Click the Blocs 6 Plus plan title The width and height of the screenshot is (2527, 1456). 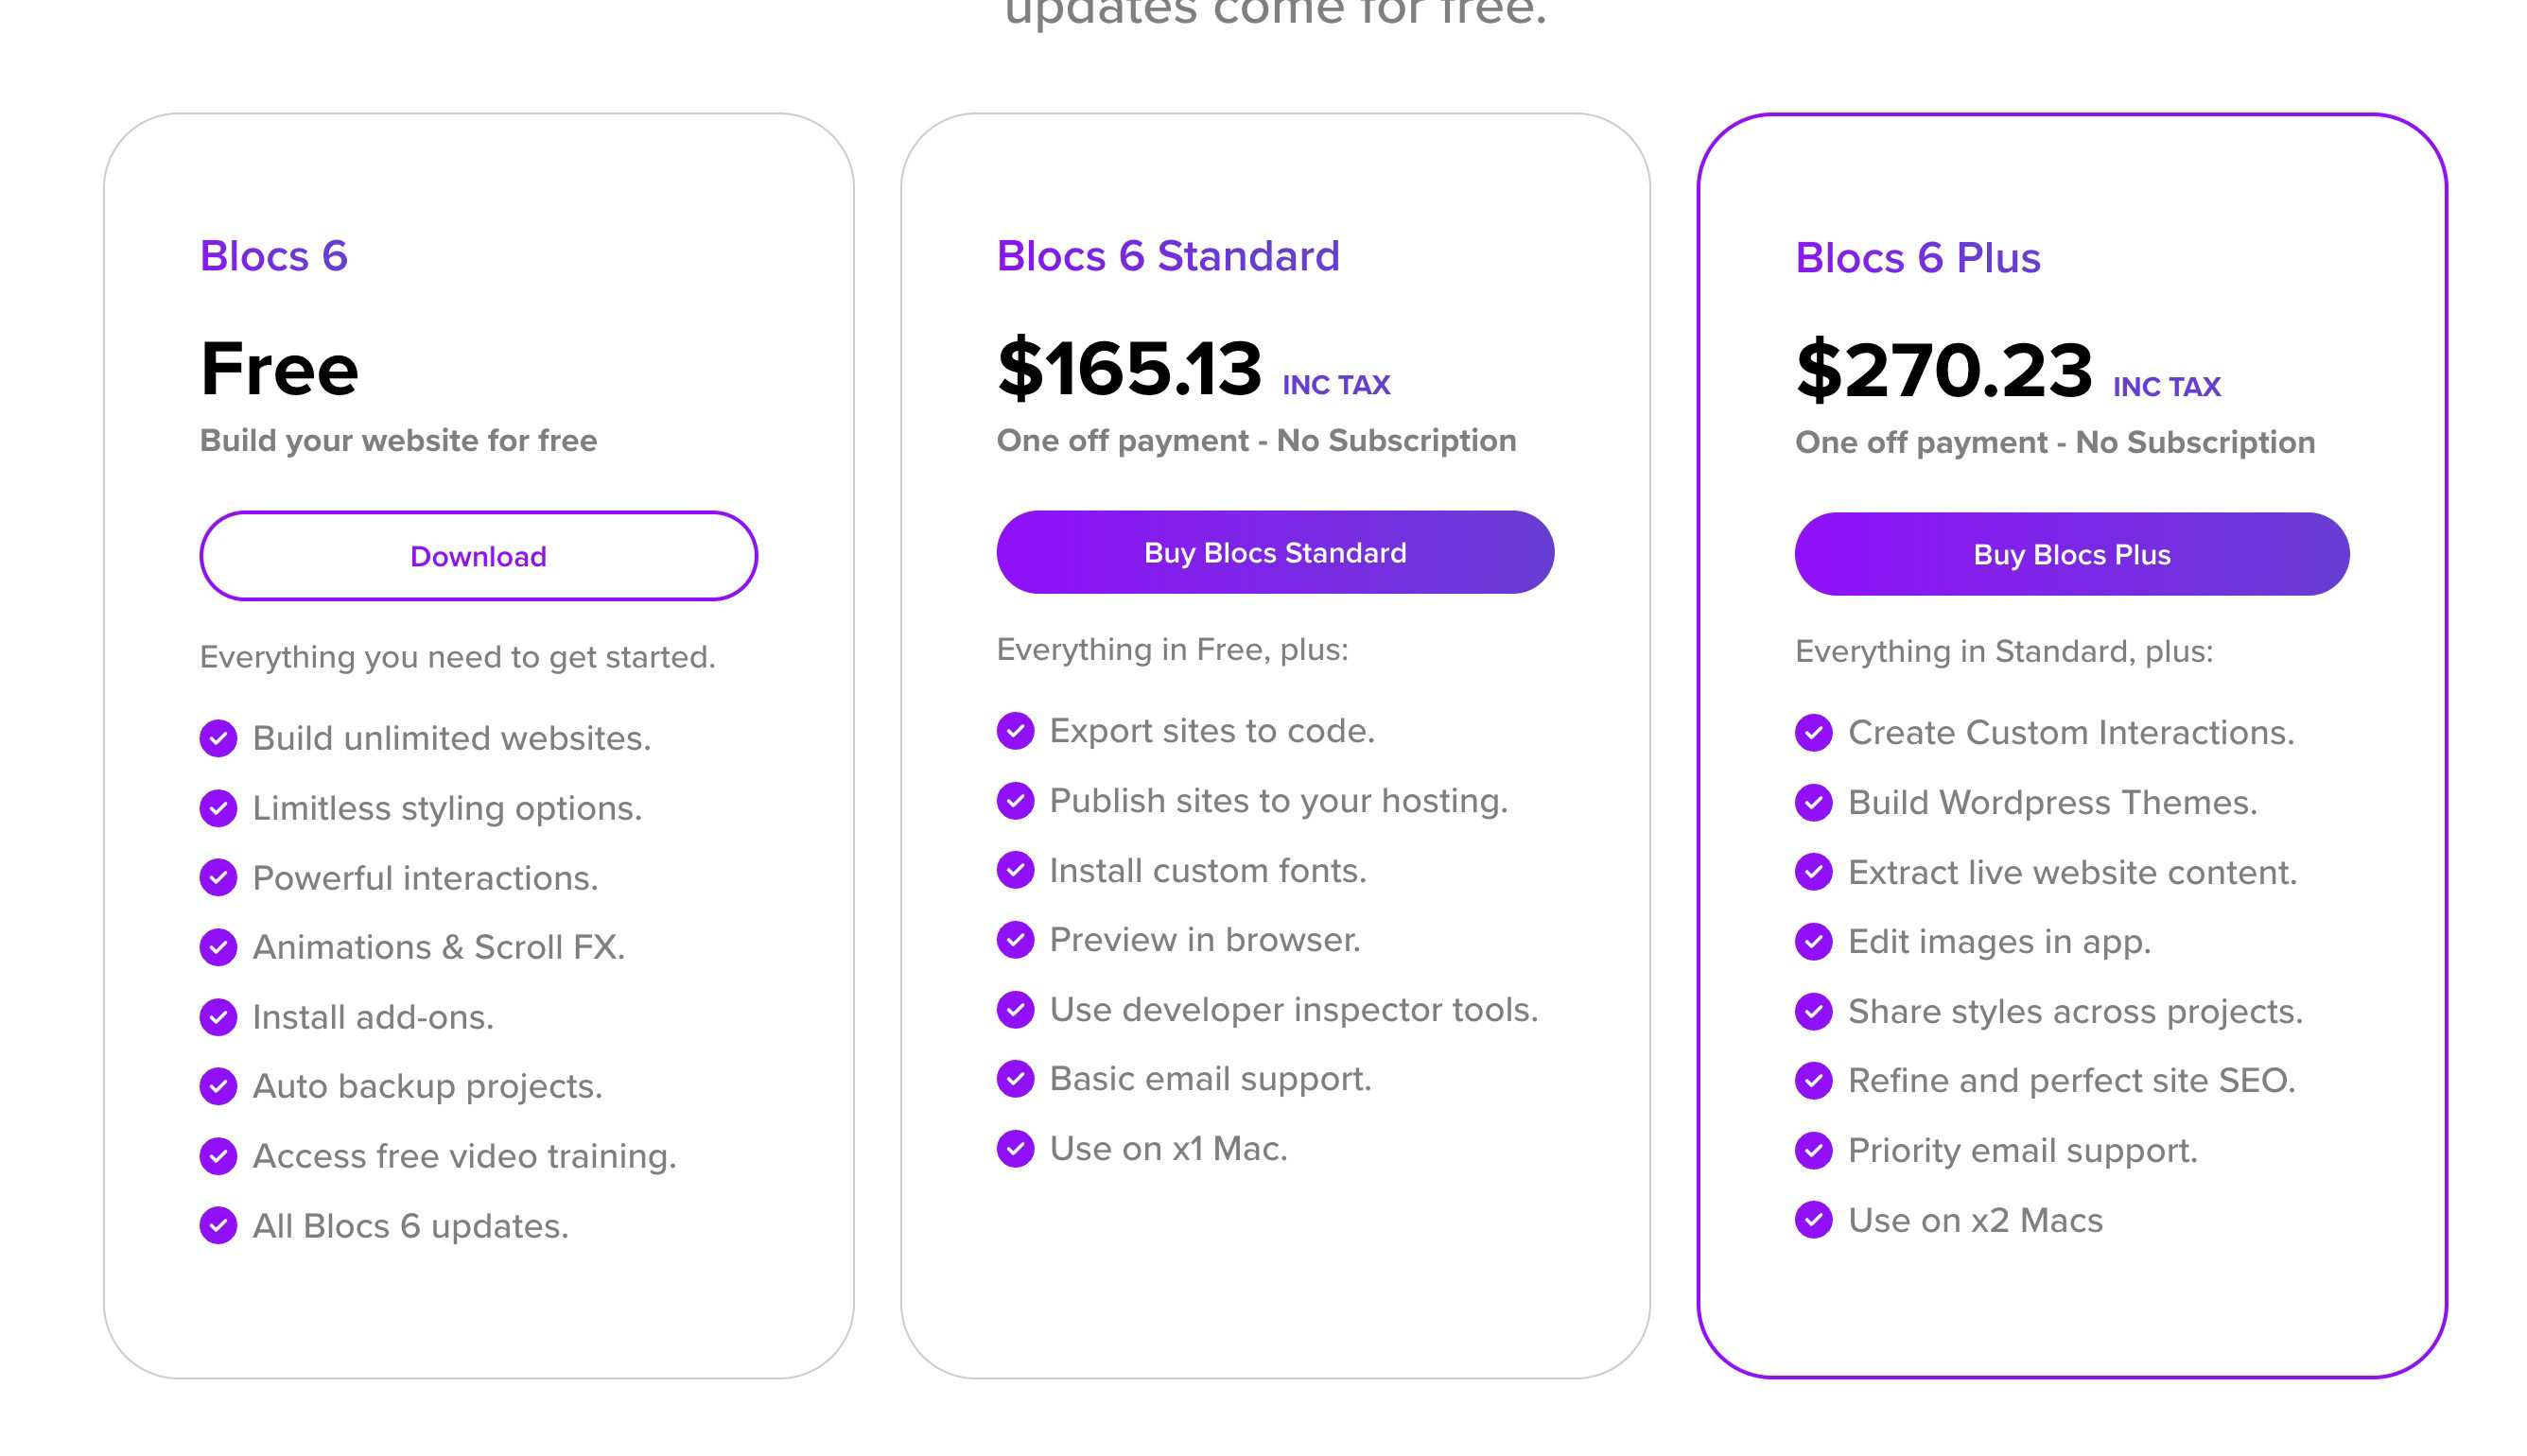1917,258
